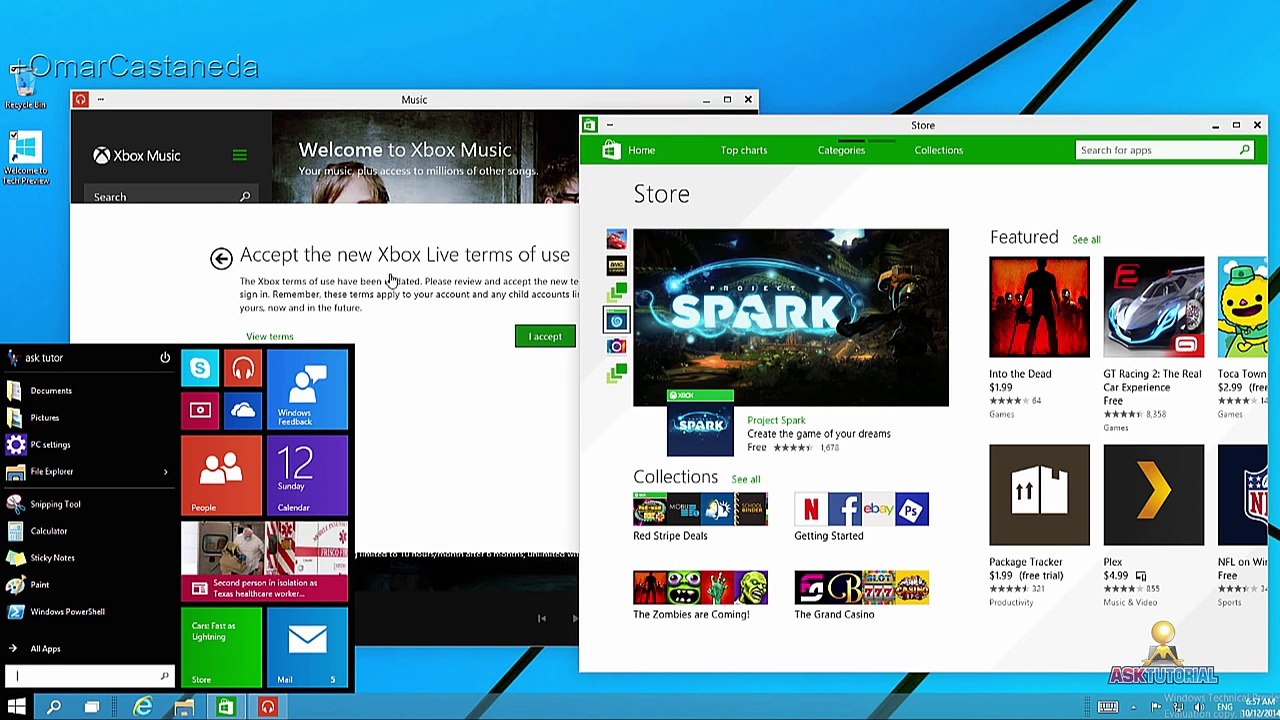Open the Store tile in Start menu
The image size is (1280, 720).
tap(221, 647)
